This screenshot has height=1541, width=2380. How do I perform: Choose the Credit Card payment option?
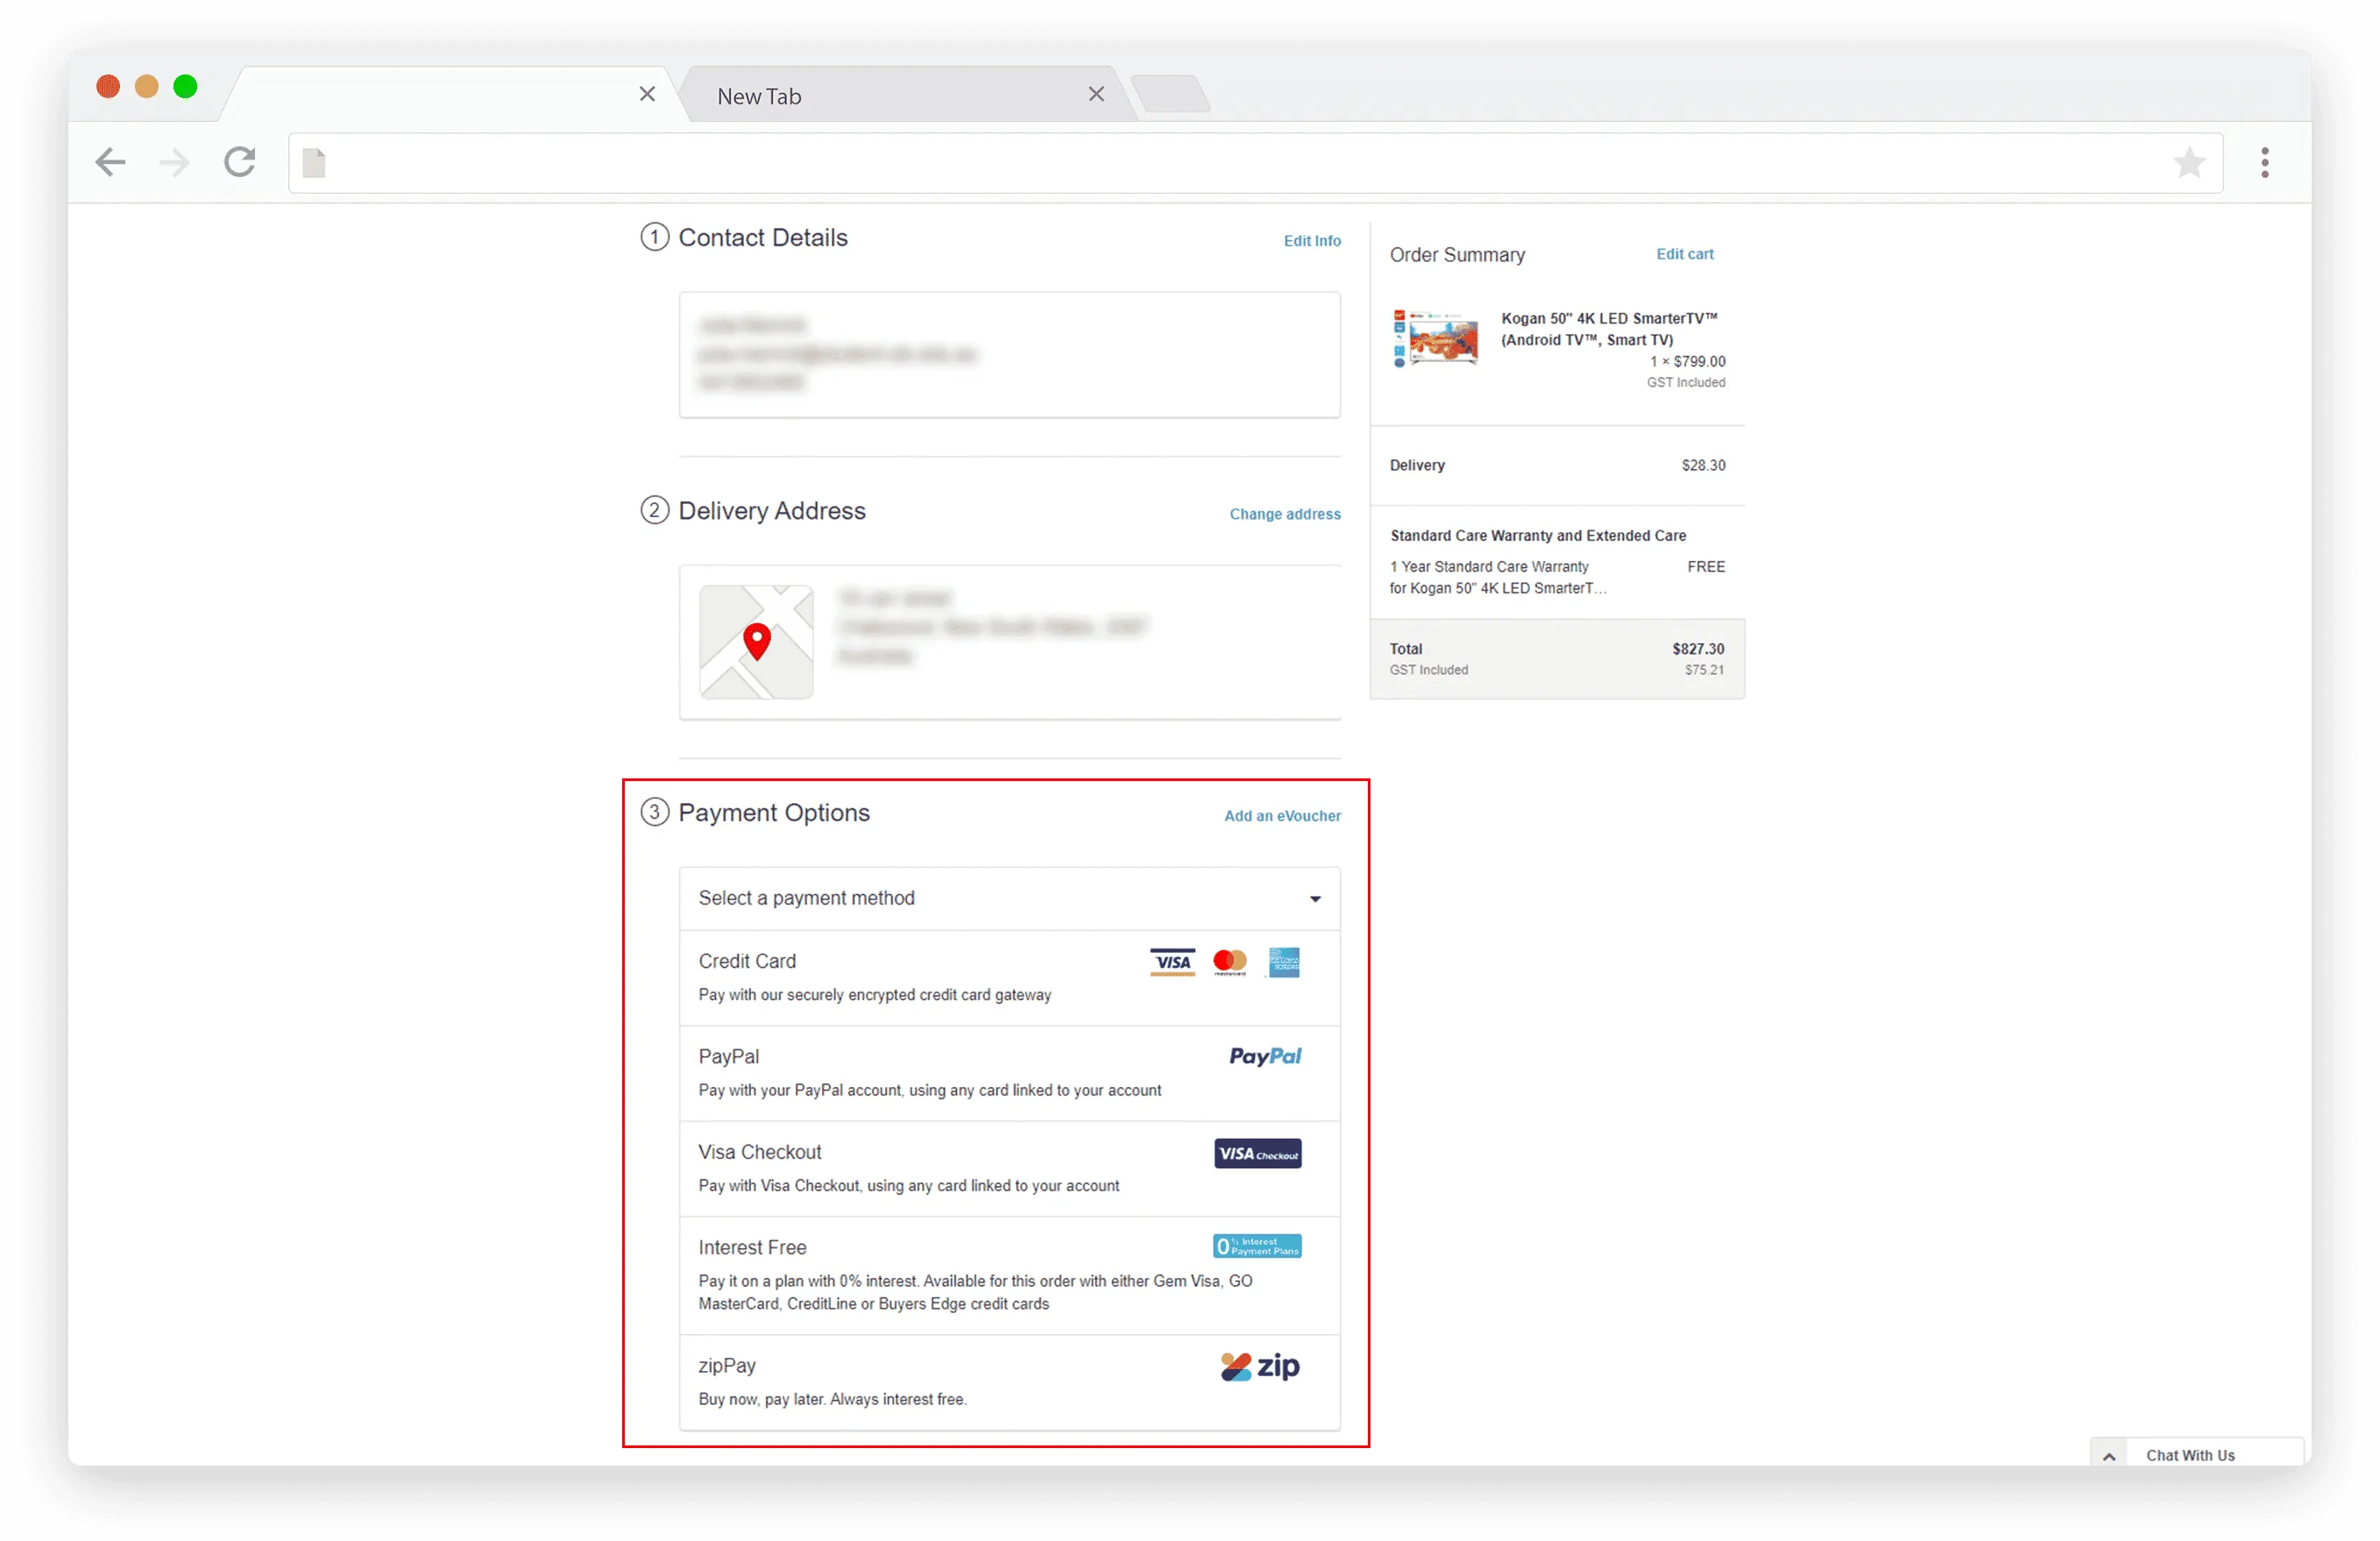[1009, 978]
